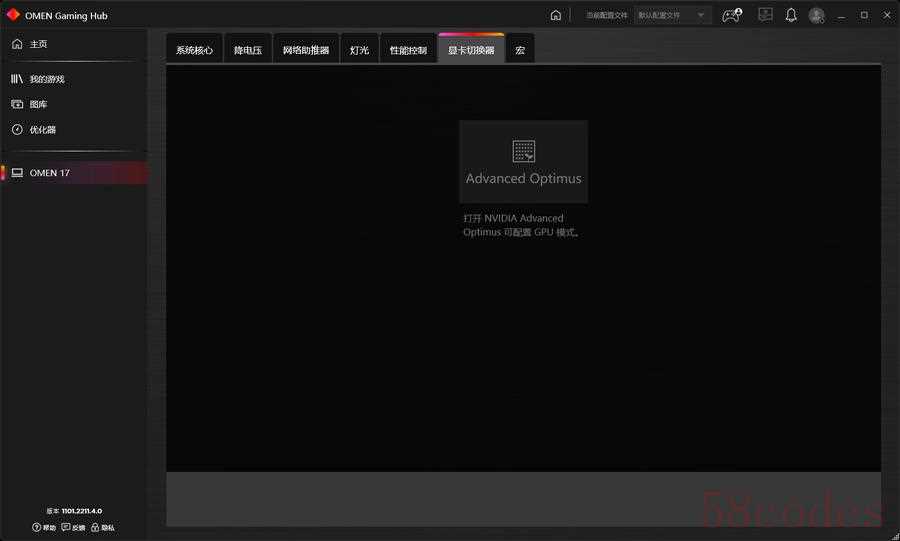
Task: Open the 性能控制 tab
Action: coord(408,50)
